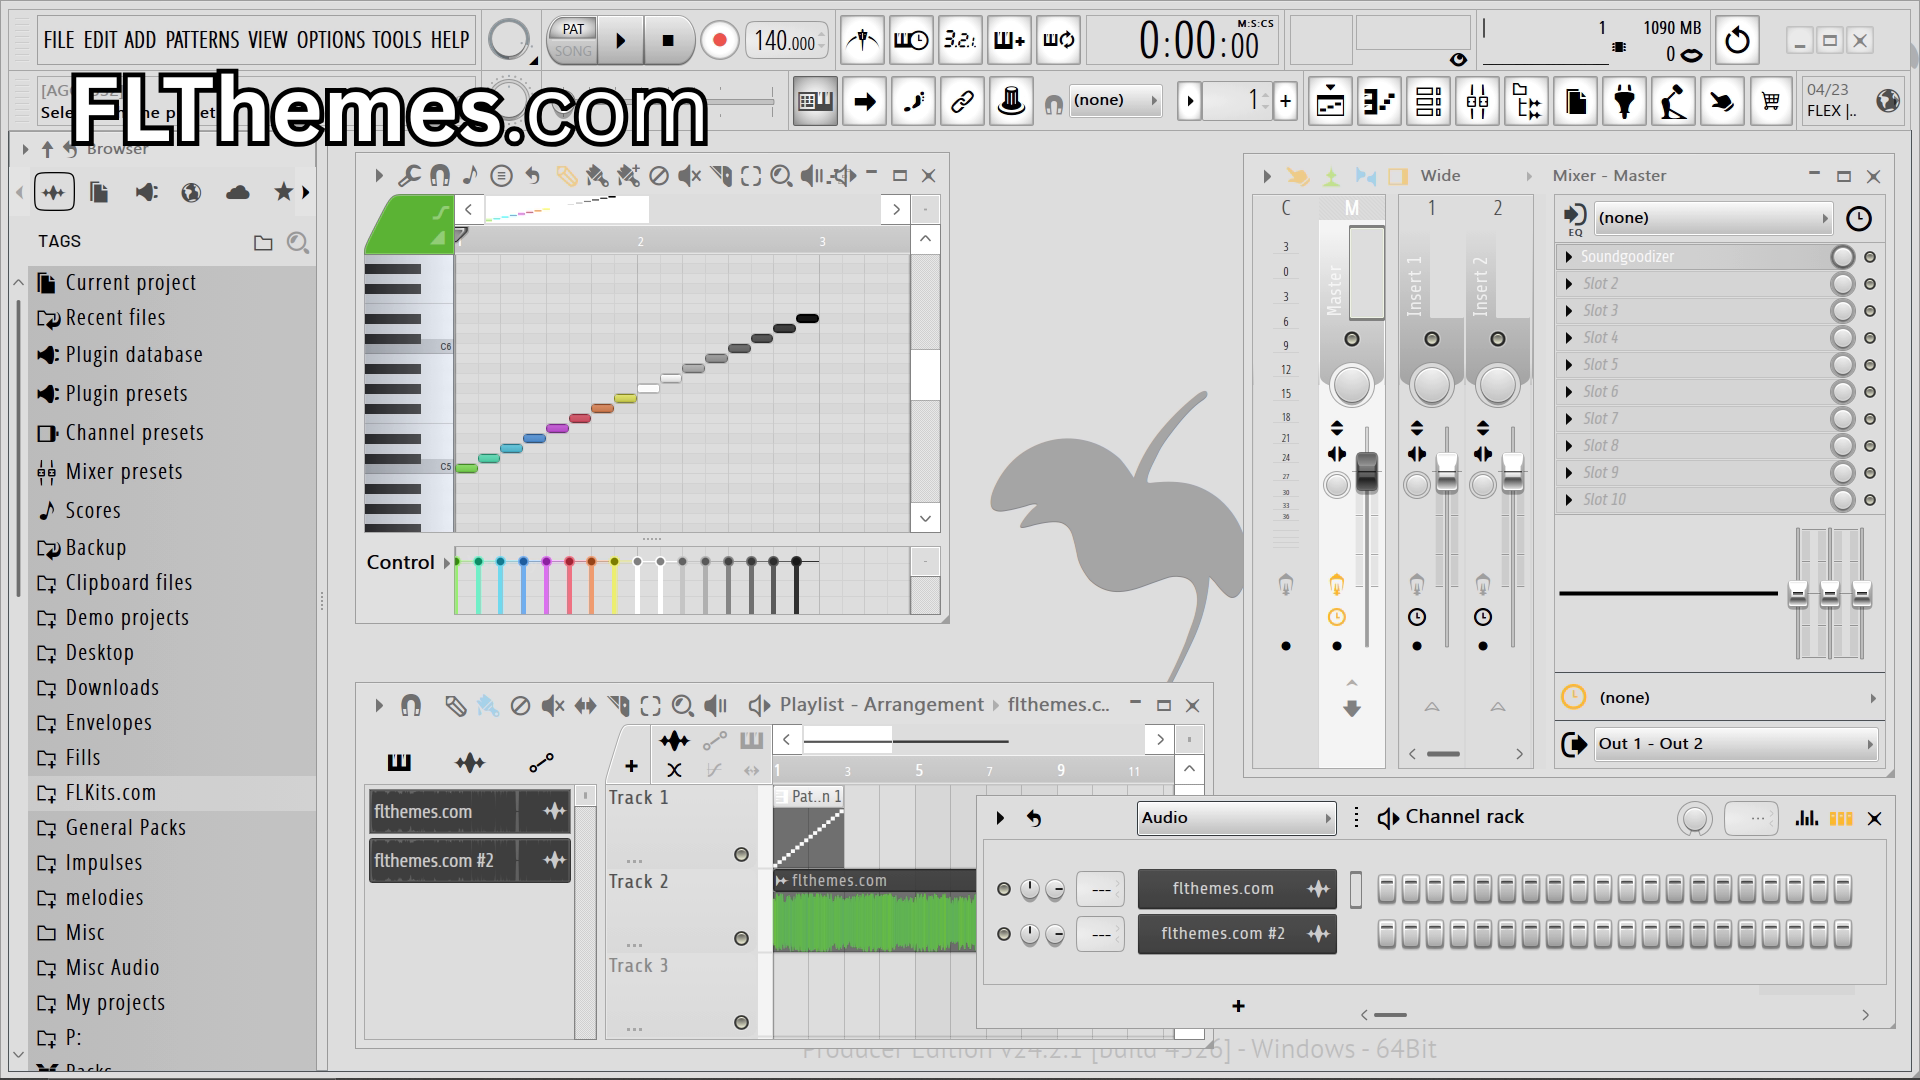The width and height of the screenshot is (1920, 1080).
Task: Select the piano roll Draw pencil tool
Action: tap(566, 176)
